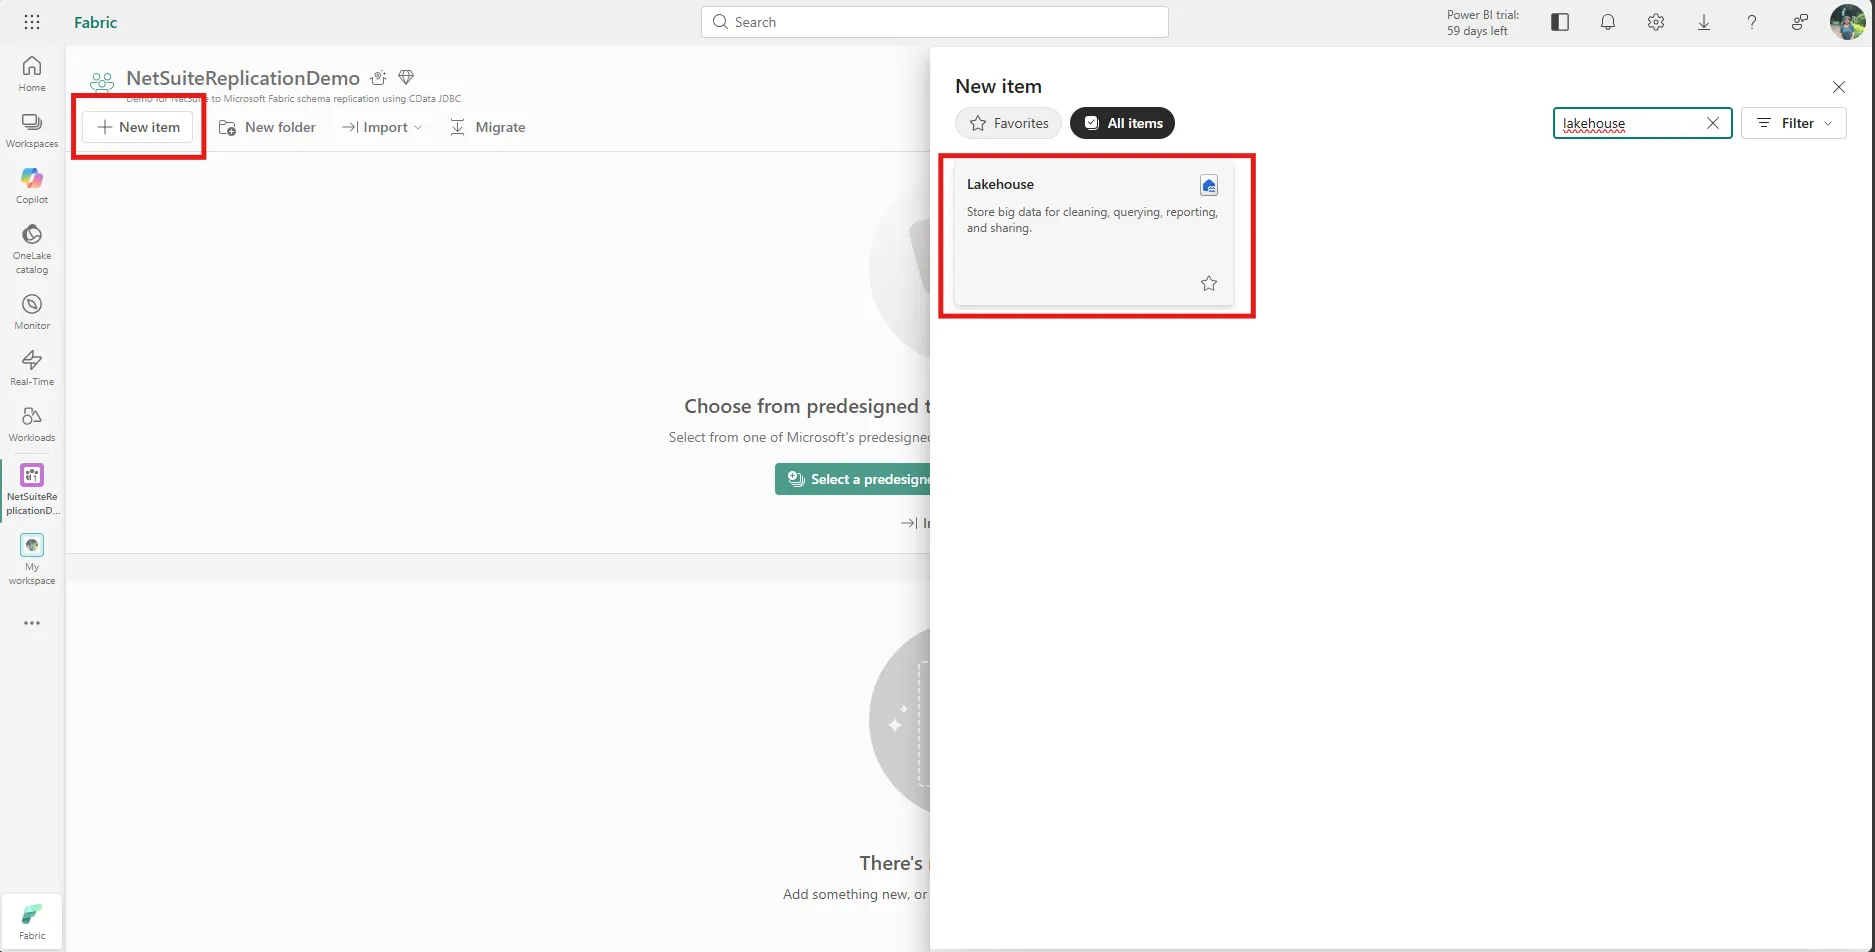Screen dimensions: 1875x952
Task: Switch to the Favorites filter pill
Action: pos(1008,123)
